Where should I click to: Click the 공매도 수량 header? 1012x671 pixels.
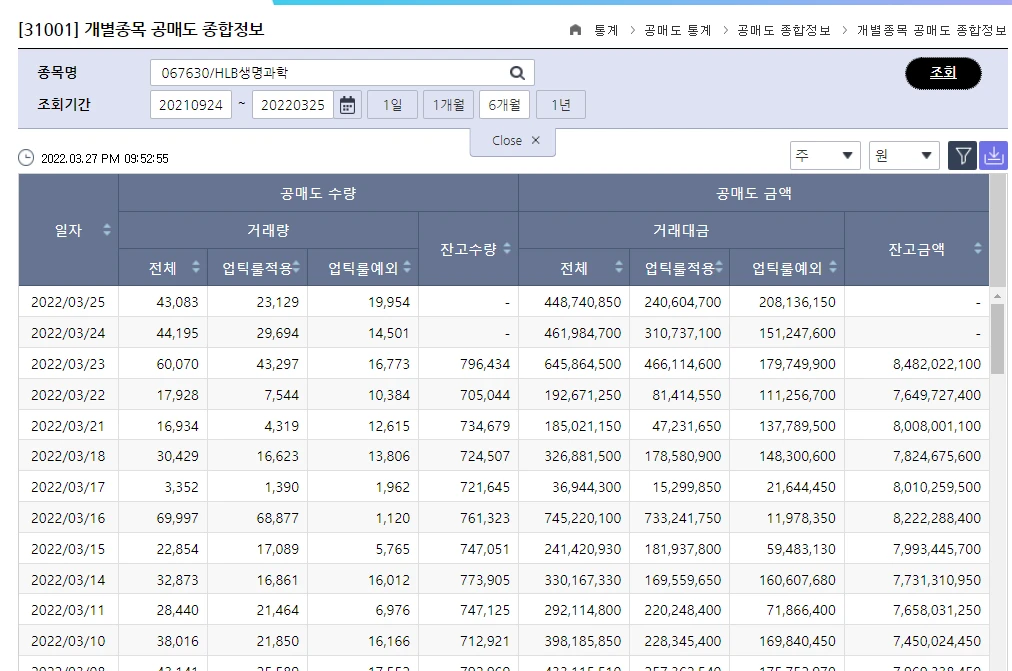click(318, 193)
